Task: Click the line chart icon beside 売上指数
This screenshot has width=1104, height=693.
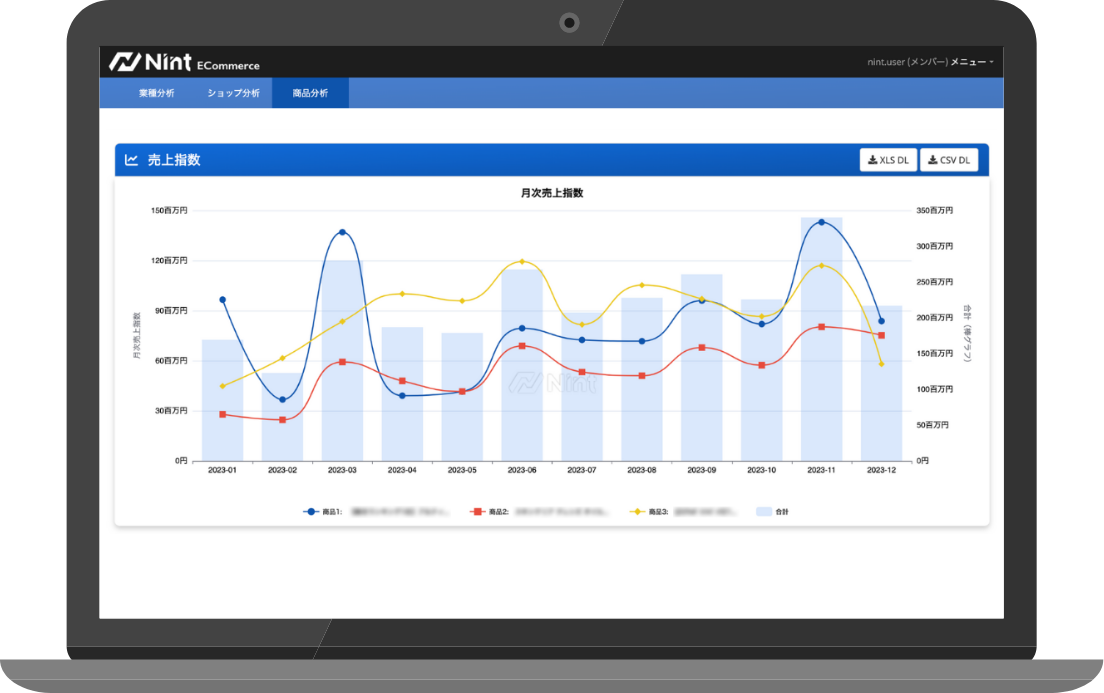Action: pyautogui.click(x=131, y=160)
